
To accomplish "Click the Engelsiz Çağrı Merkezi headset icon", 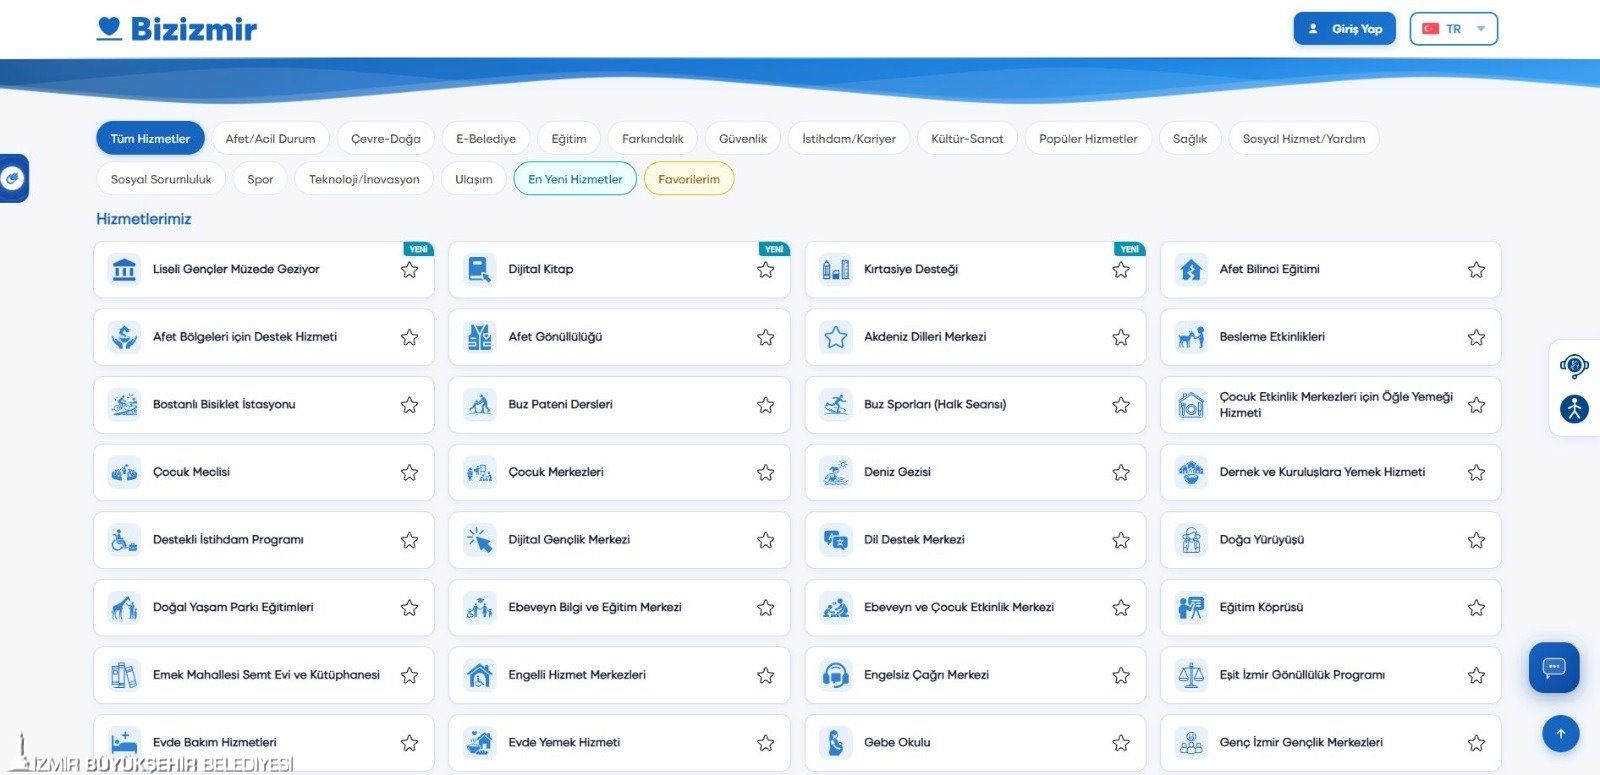I will pos(835,675).
